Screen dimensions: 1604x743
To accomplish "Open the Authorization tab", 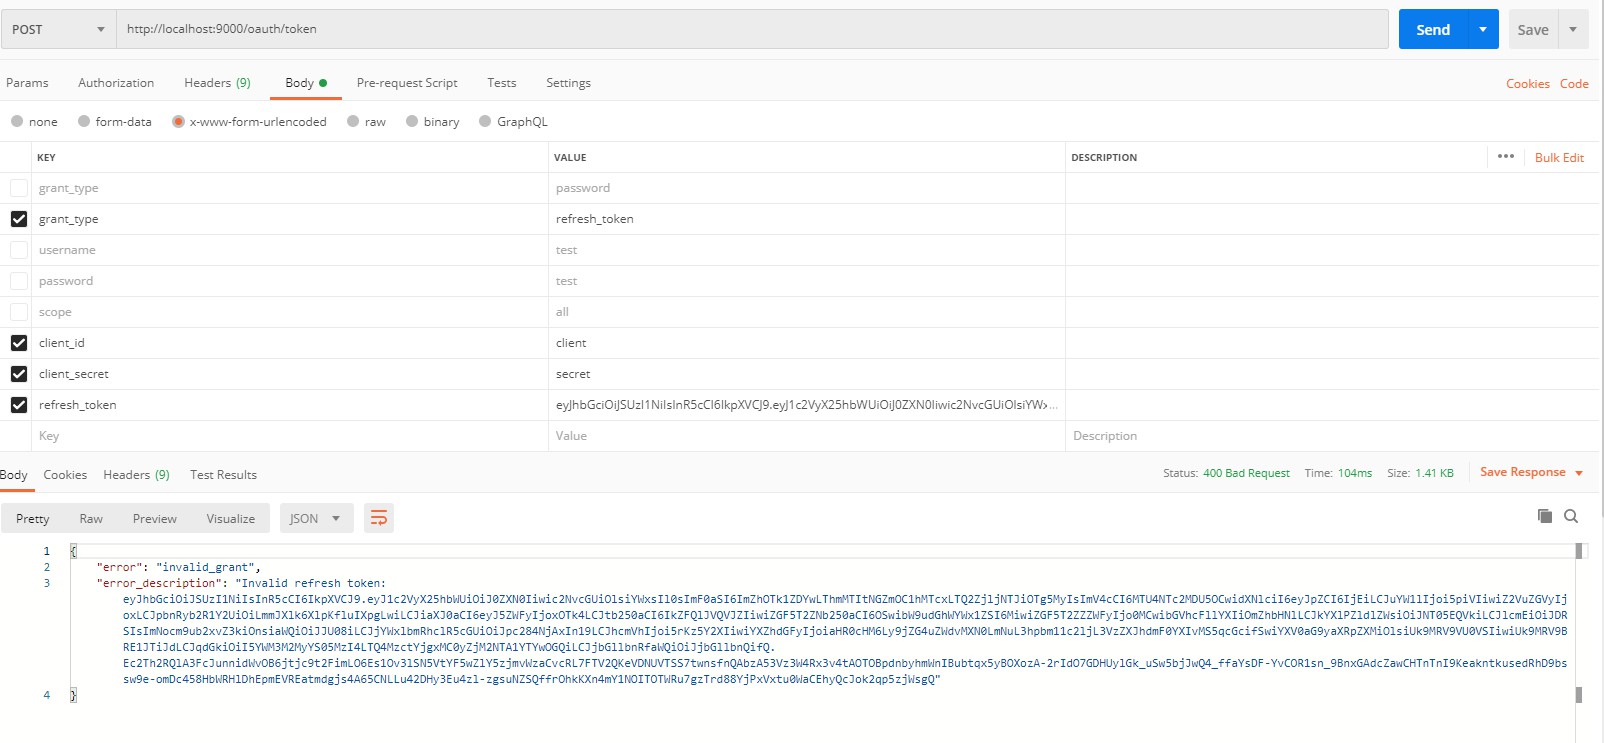I will [116, 83].
